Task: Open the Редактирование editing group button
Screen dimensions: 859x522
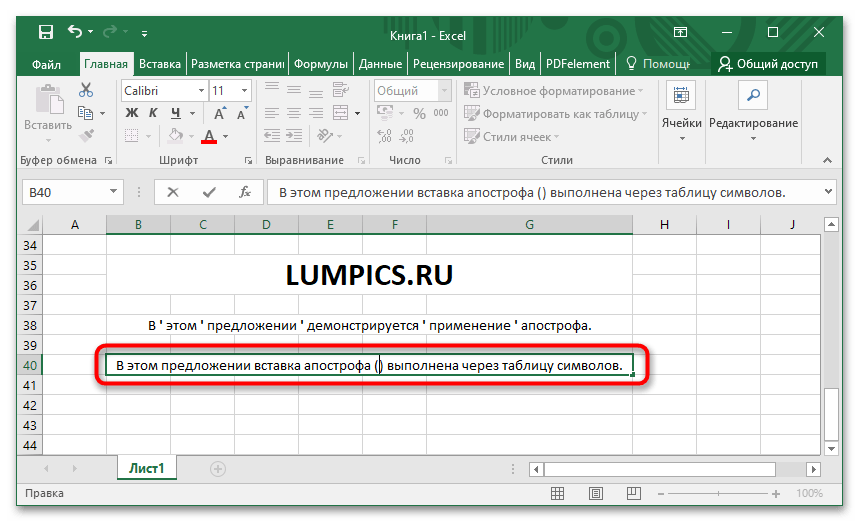Action: point(753,110)
